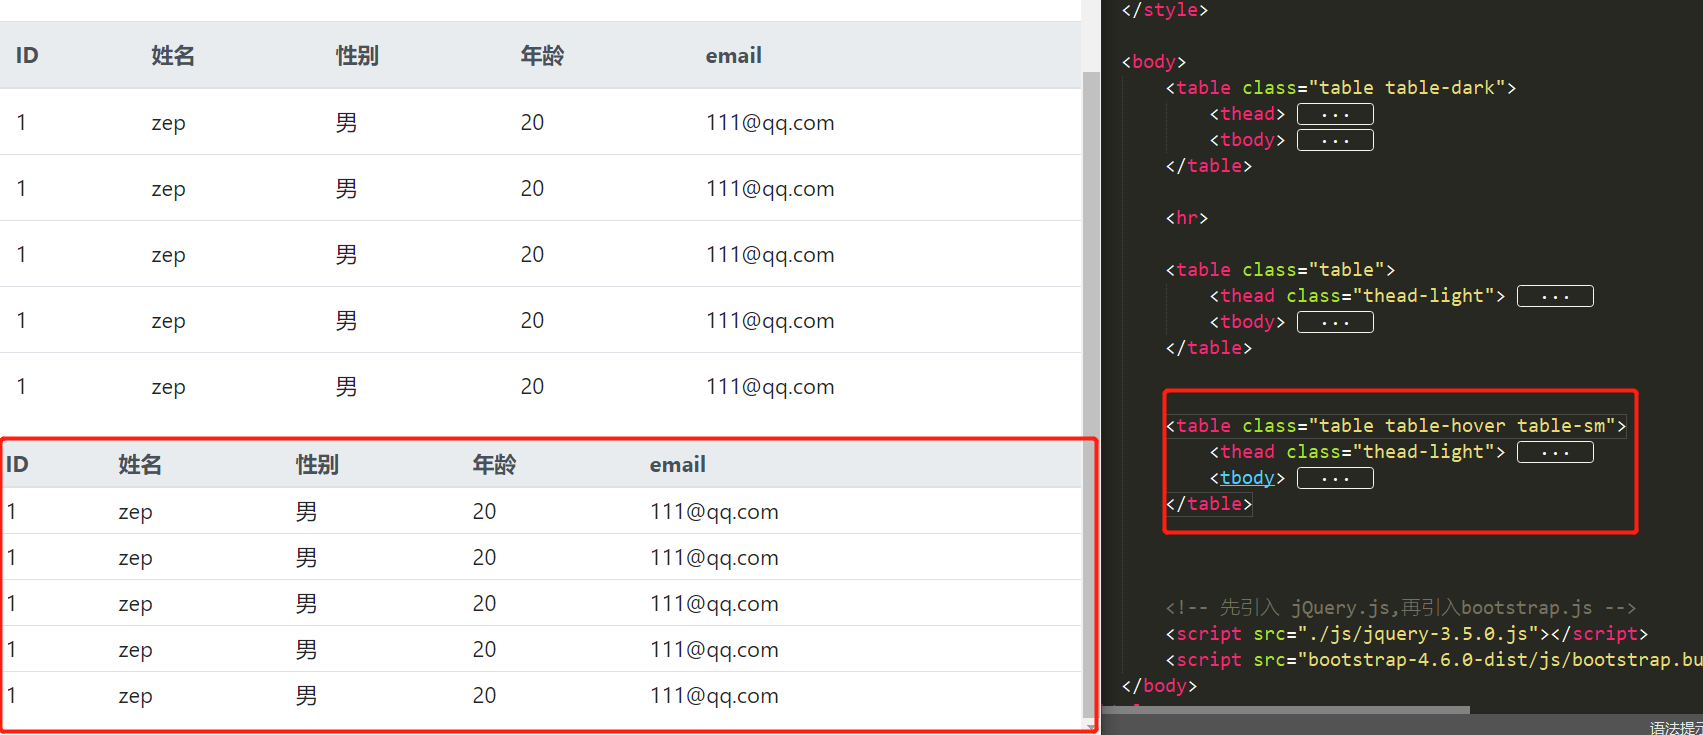Image resolution: width=1703 pixels, height=735 pixels.
Task: Click the 姓名 header of the upper table
Action: coord(173,56)
